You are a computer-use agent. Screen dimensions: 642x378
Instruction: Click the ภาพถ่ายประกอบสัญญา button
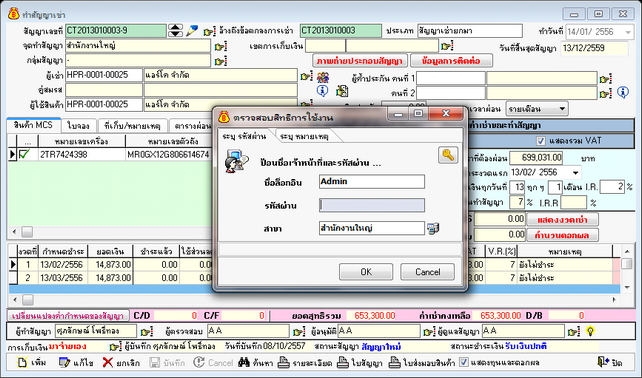360,61
